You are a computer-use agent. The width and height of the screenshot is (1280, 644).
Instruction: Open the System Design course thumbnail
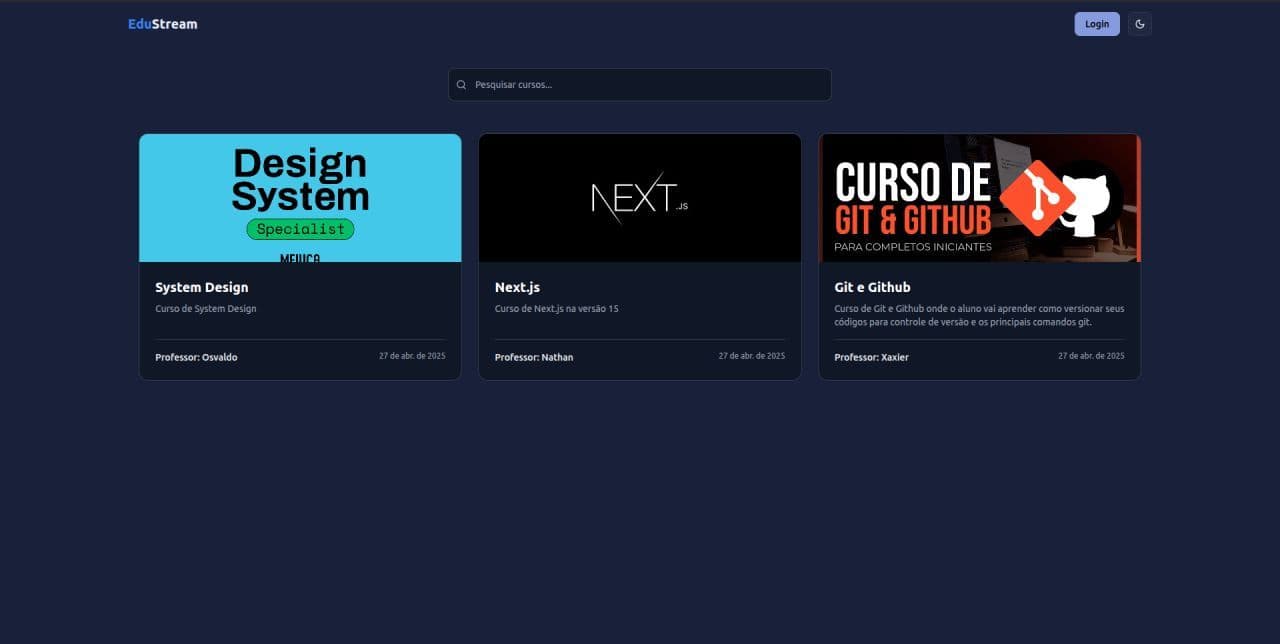point(300,197)
